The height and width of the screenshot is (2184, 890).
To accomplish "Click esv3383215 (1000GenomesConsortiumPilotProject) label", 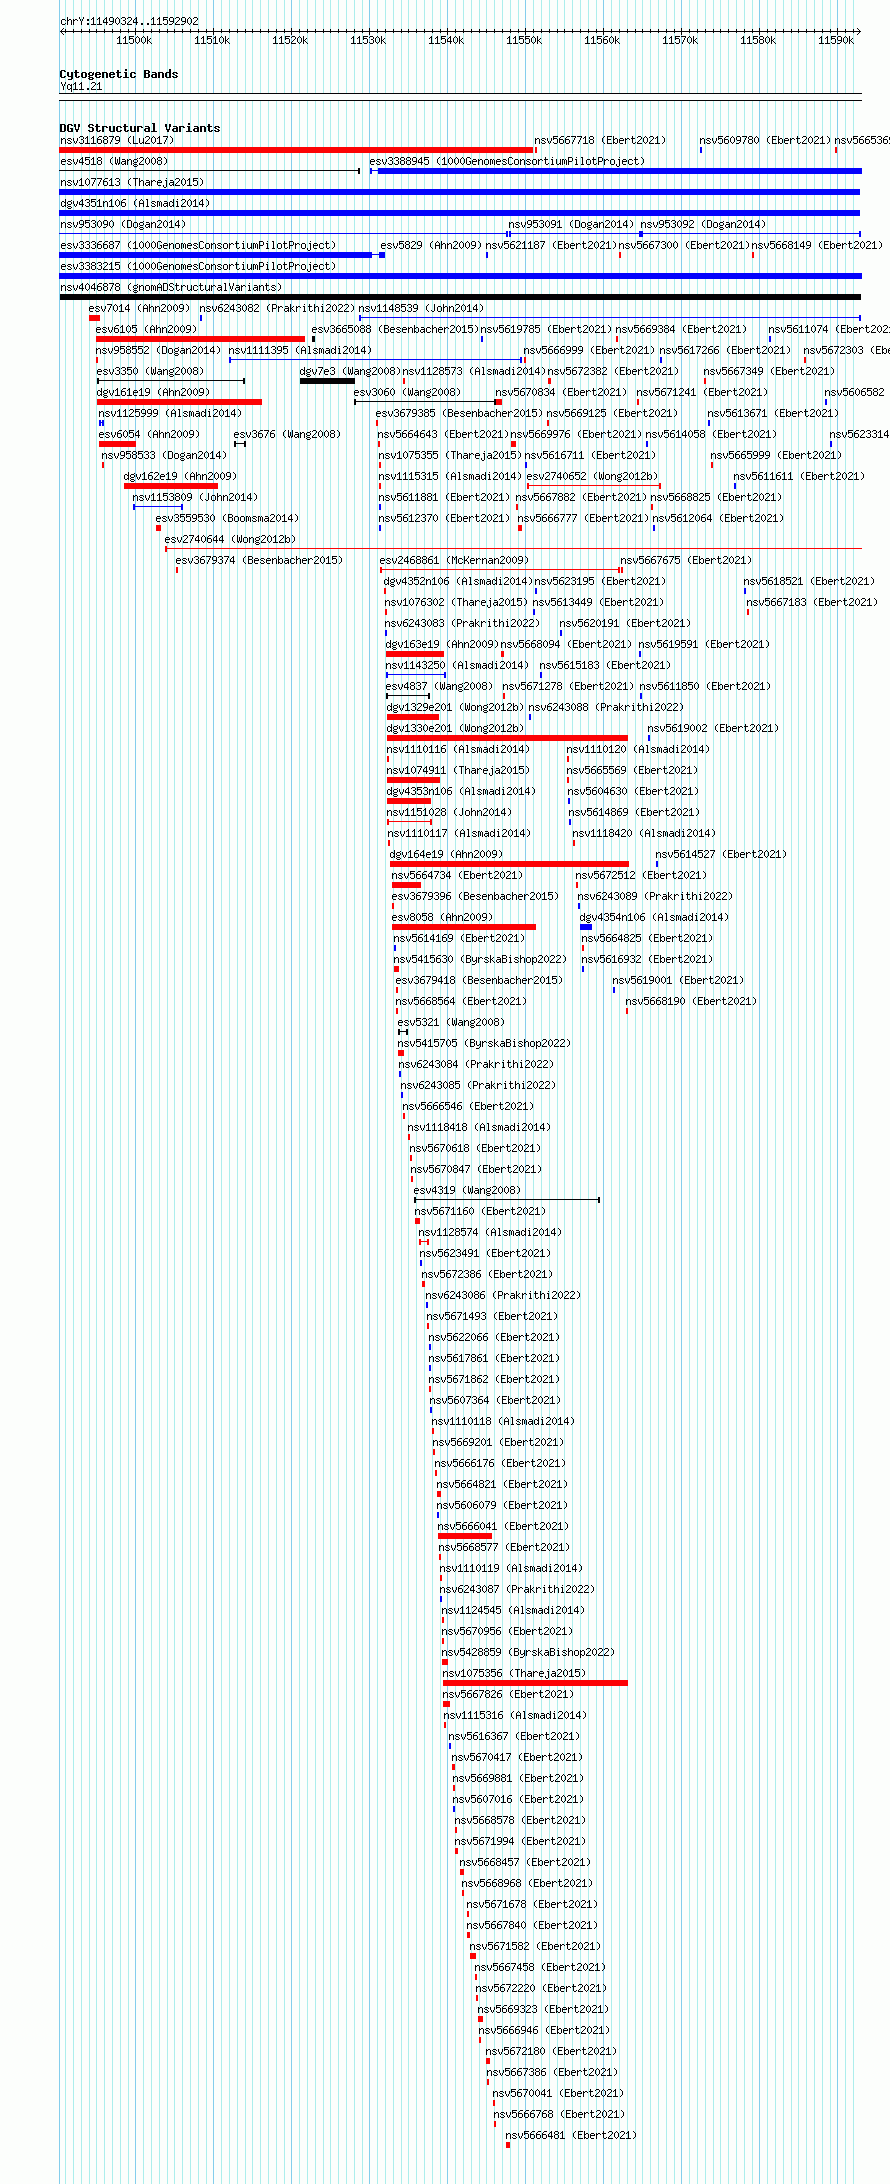I will 198,266.
